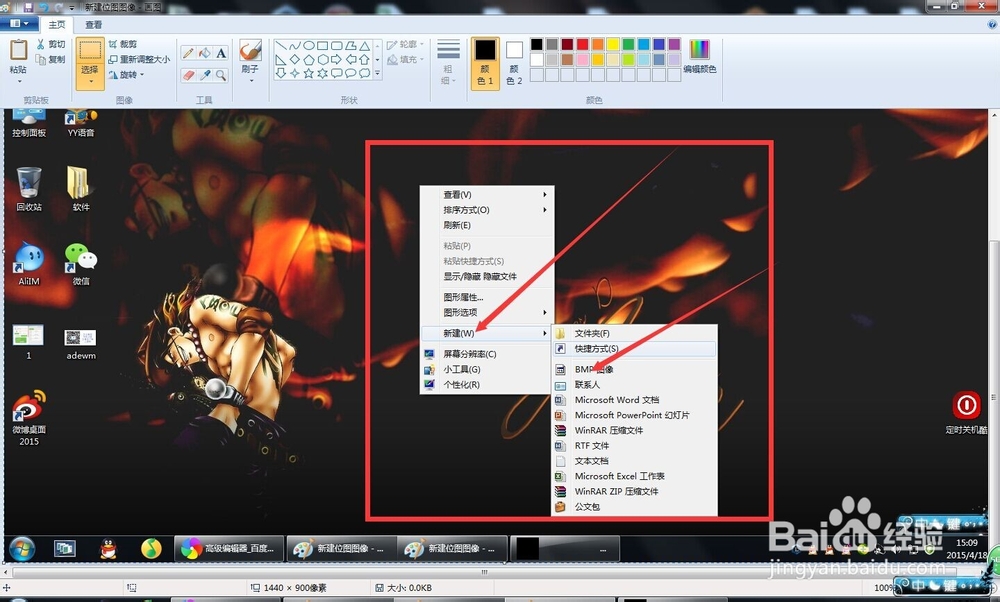This screenshot has width=1000, height=602.
Task: Expand the 粘贴 (Paste) dropdown arrow
Action: pyautogui.click(x=18, y=82)
